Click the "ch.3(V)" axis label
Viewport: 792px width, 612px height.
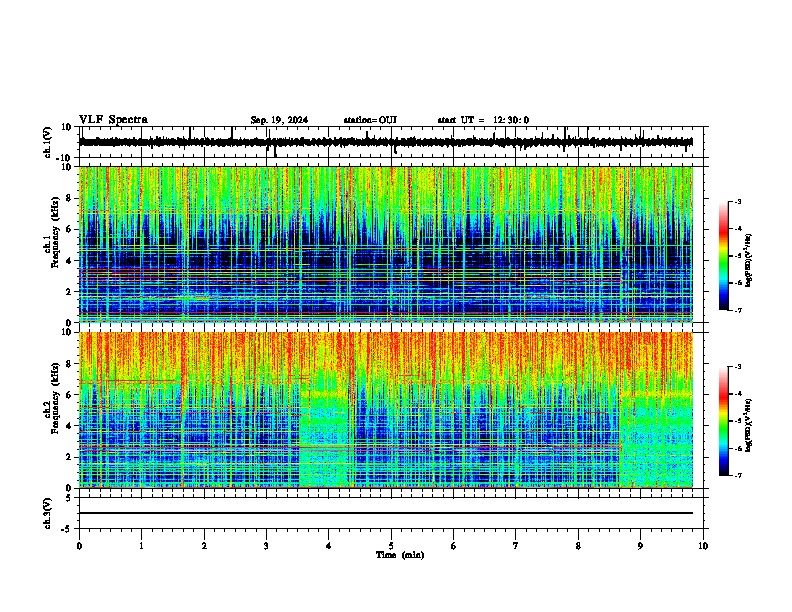[x=48, y=513]
